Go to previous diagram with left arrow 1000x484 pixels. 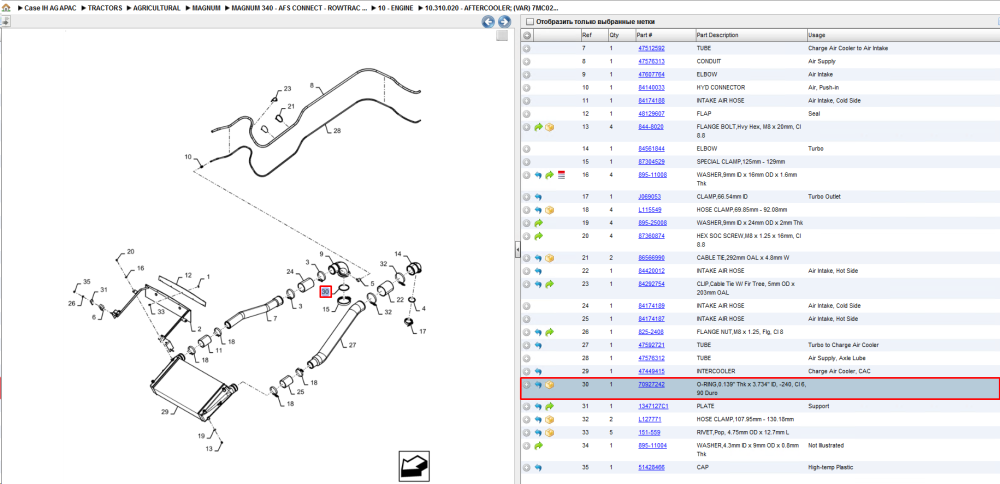[x=488, y=22]
